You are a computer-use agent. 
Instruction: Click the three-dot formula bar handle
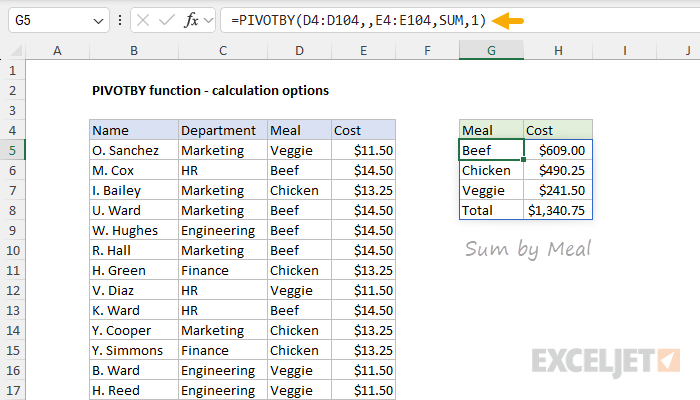tap(120, 20)
